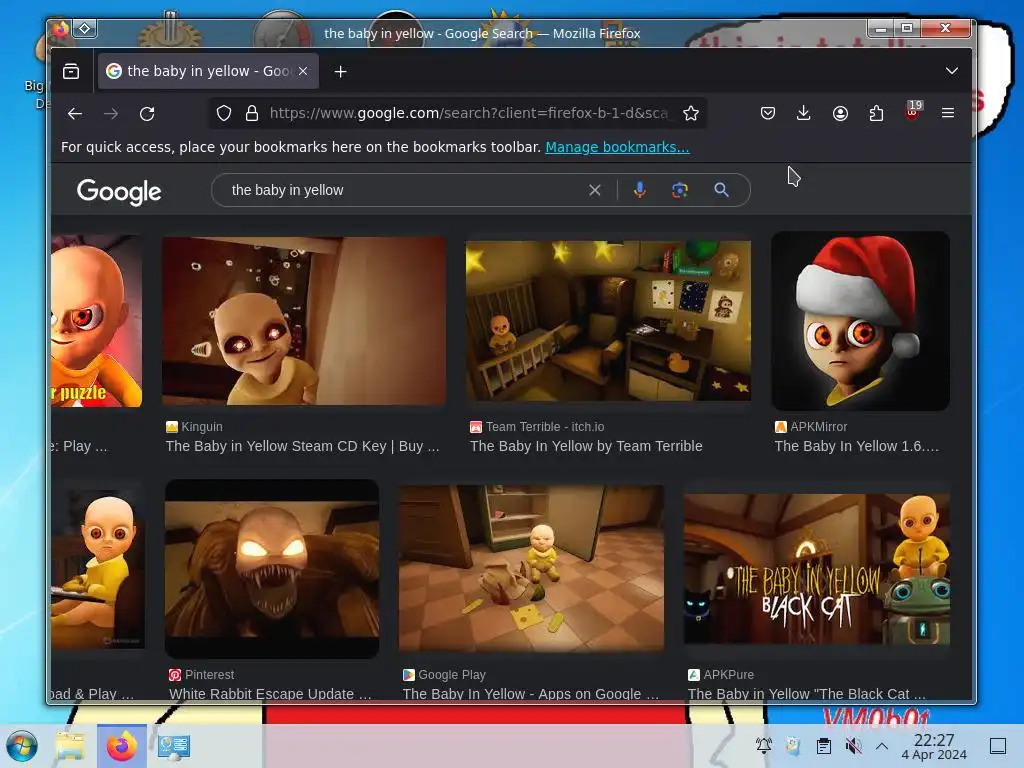
Task: Open the third taskbar application icon
Action: (174, 746)
